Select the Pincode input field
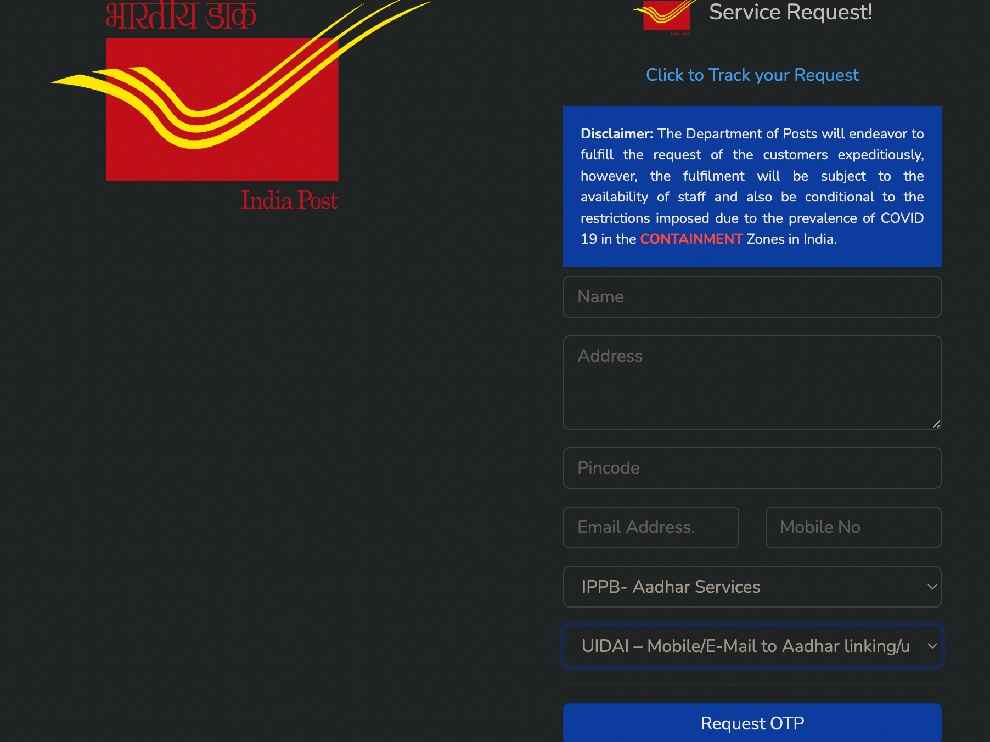Image resolution: width=990 pixels, height=742 pixels. click(752, 468)
